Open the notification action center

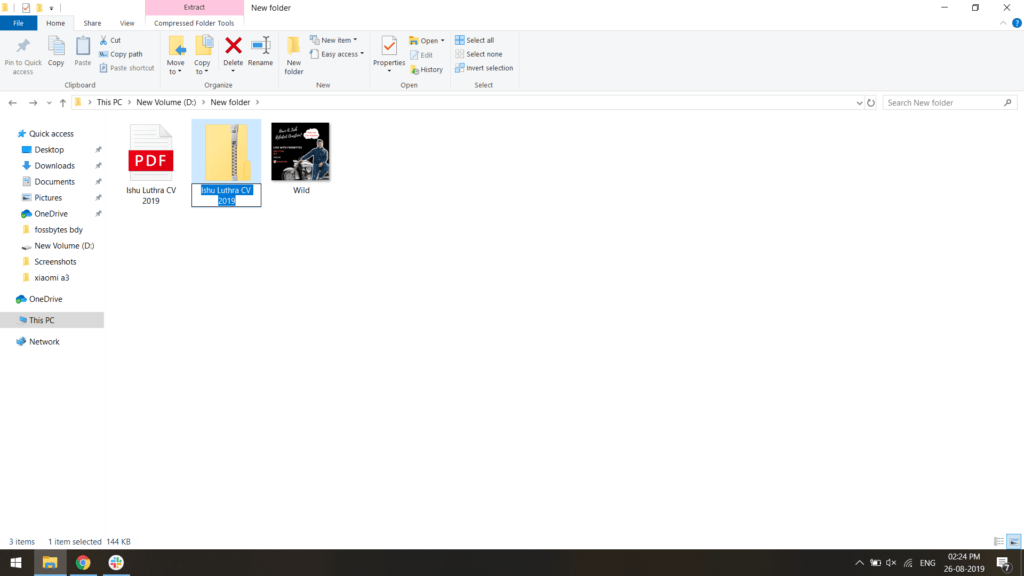(x=1004, y=563)
